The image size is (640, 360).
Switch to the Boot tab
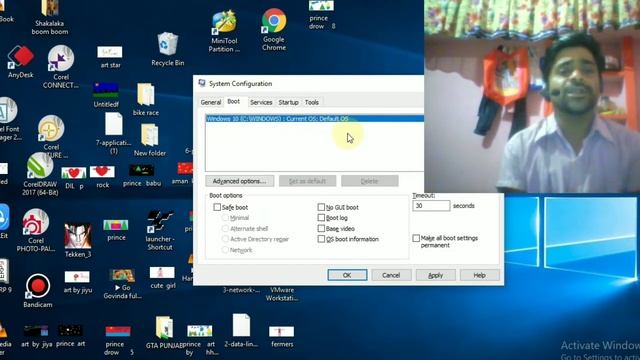point(234,102)
